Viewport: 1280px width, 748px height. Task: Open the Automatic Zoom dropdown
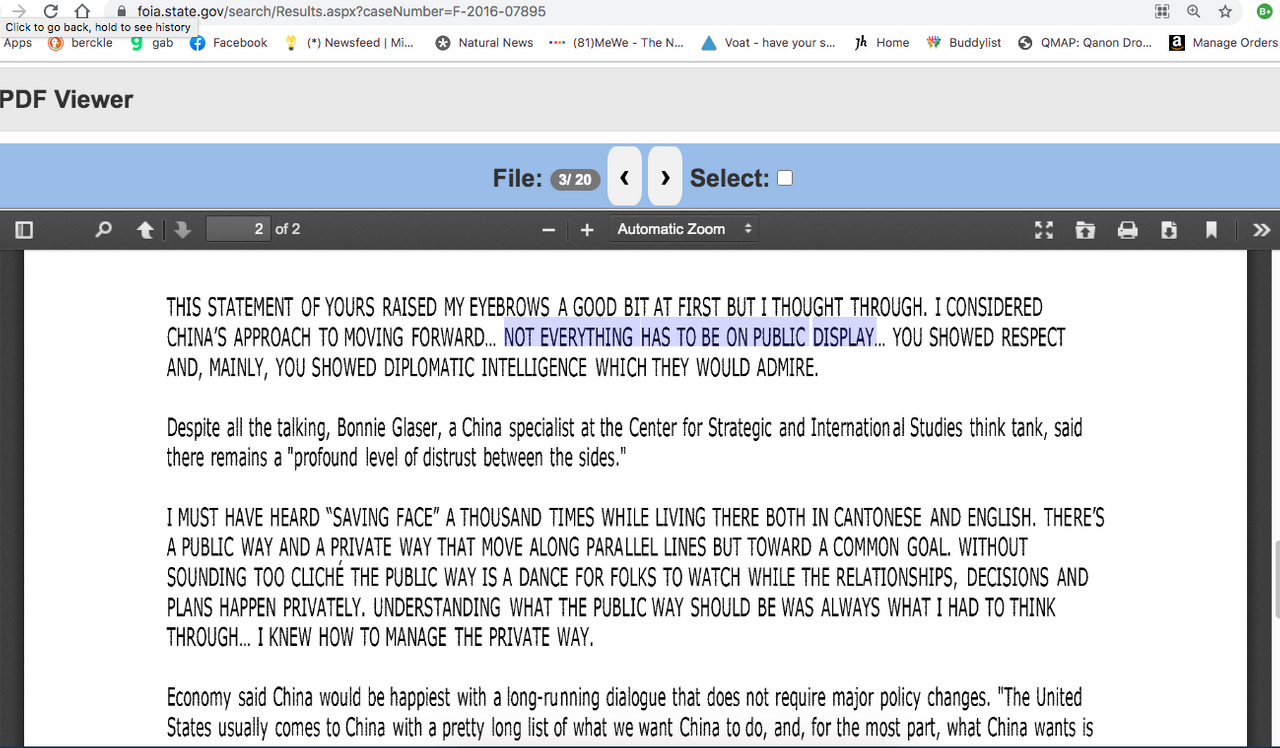click(x=684, y=229)
